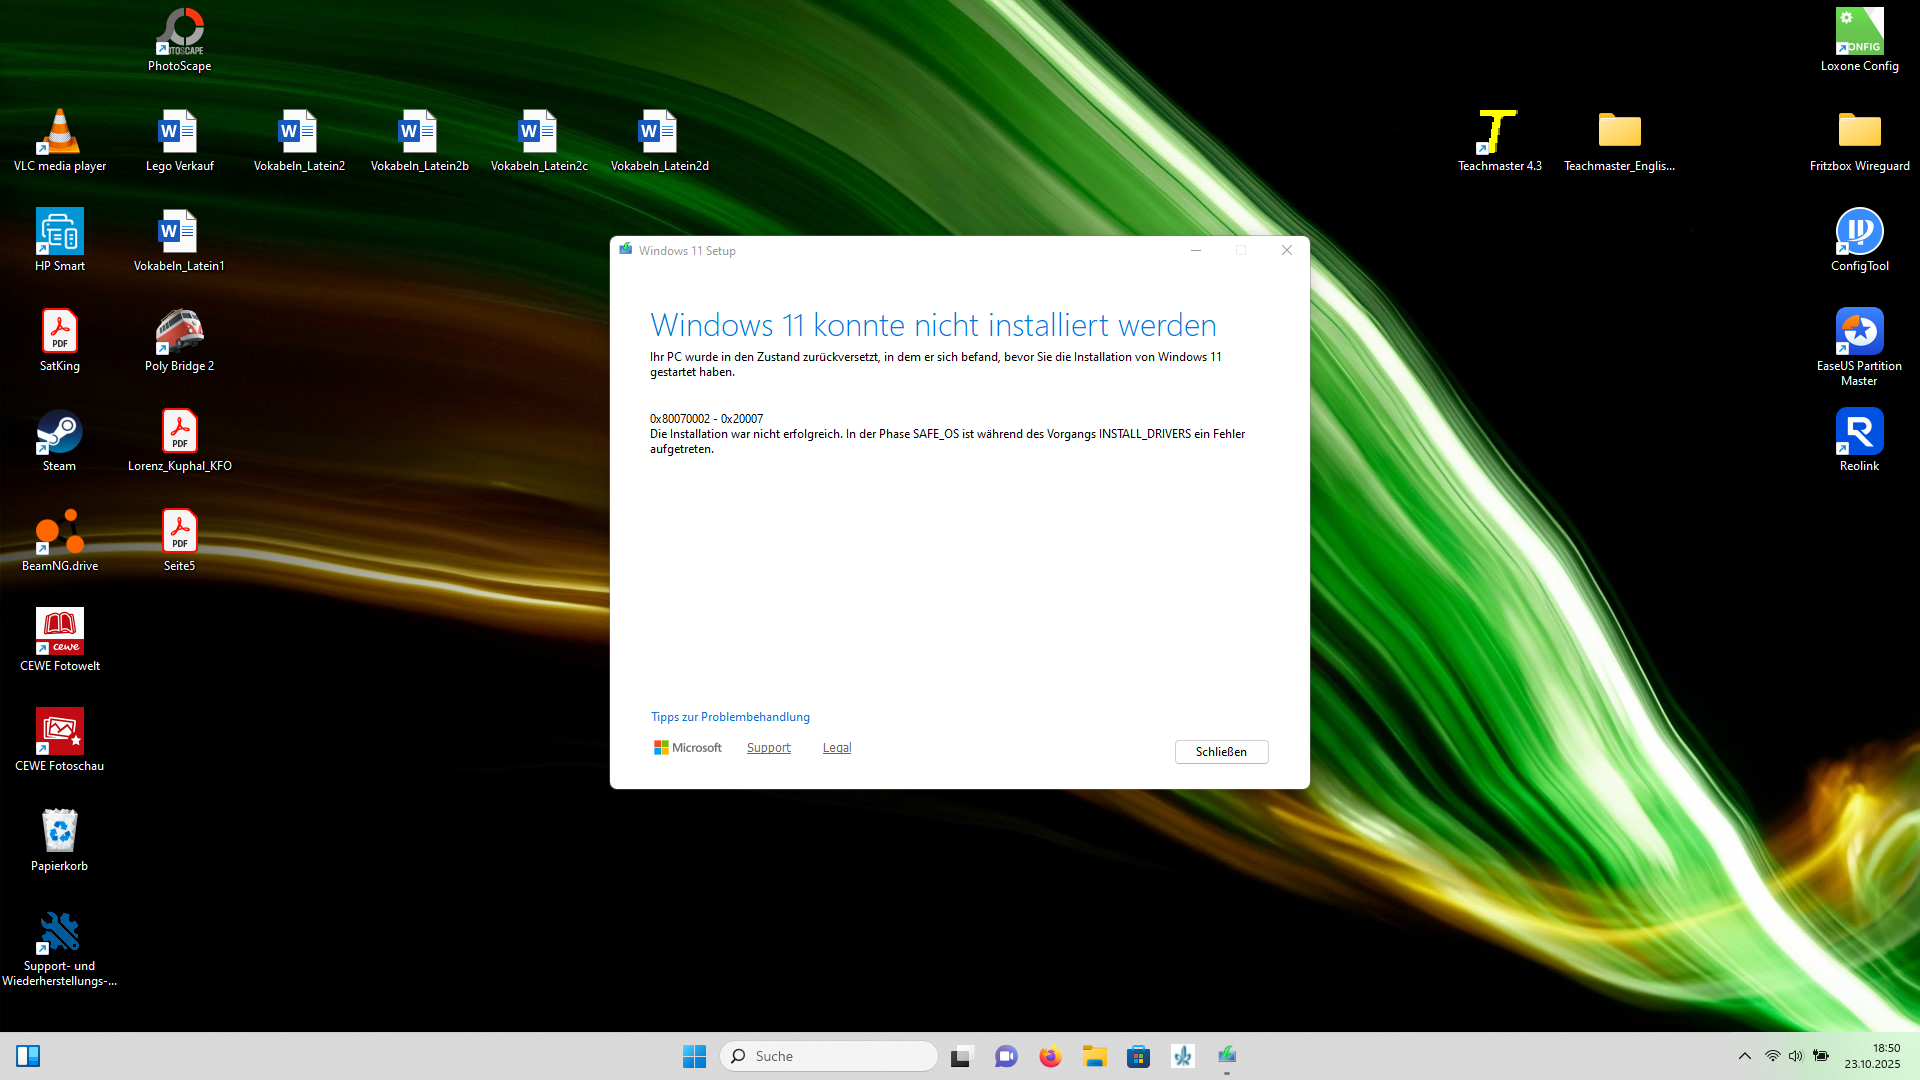
Task: Select the Support- und Wiederherstellungs shortcut
Action: pos(60,948)
